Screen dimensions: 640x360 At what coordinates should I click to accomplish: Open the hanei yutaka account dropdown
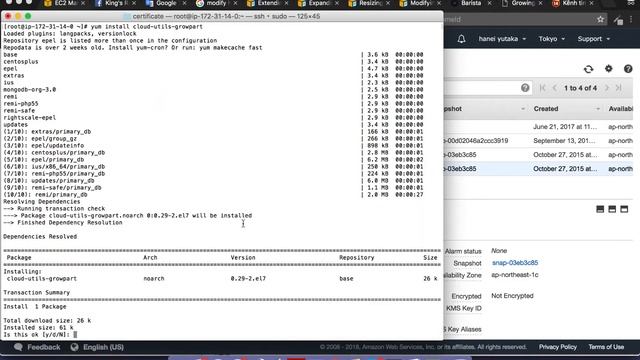click(x=502, y=39)
